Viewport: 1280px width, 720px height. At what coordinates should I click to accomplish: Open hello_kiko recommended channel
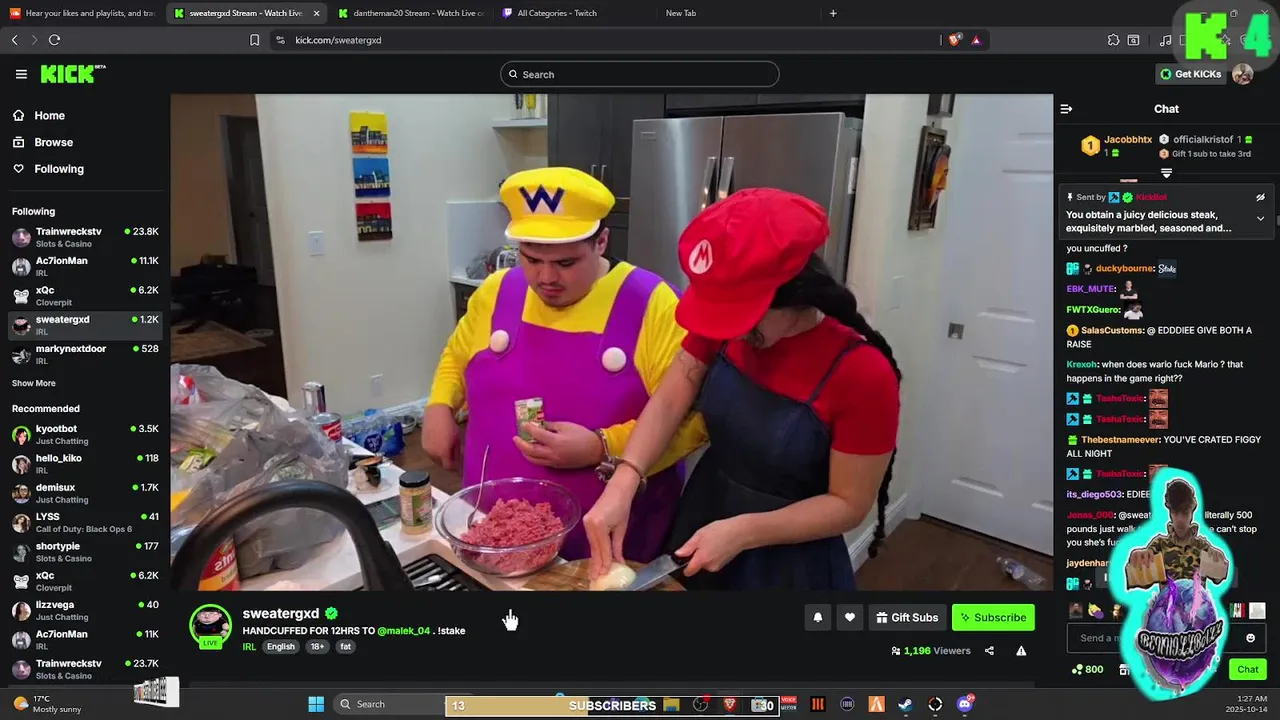pyautogui.click(x=85, y=463)
